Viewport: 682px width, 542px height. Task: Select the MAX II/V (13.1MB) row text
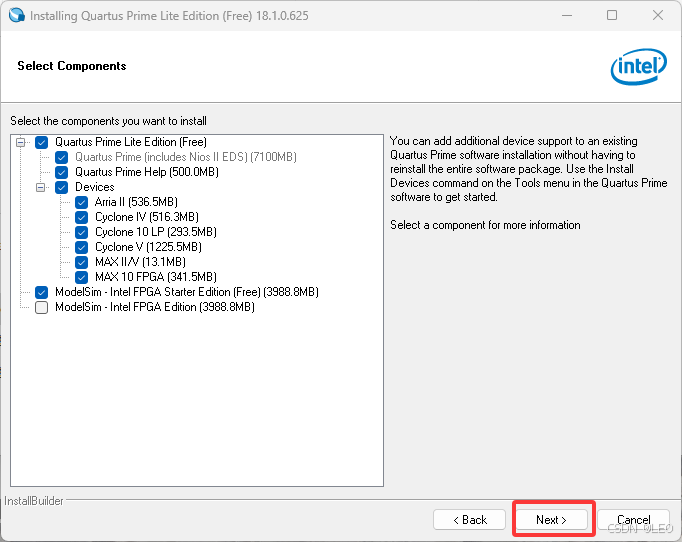[x=140, y=262]
